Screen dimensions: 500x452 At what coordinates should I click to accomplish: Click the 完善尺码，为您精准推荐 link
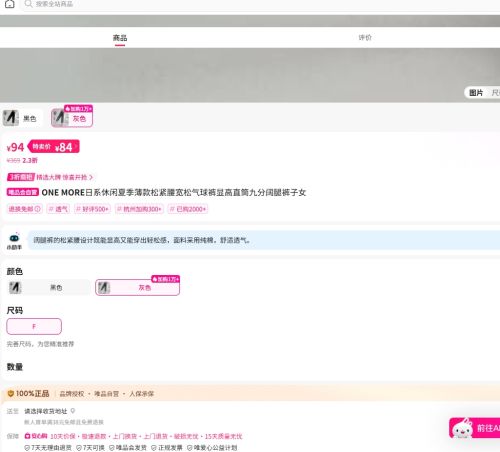[40, 344]
